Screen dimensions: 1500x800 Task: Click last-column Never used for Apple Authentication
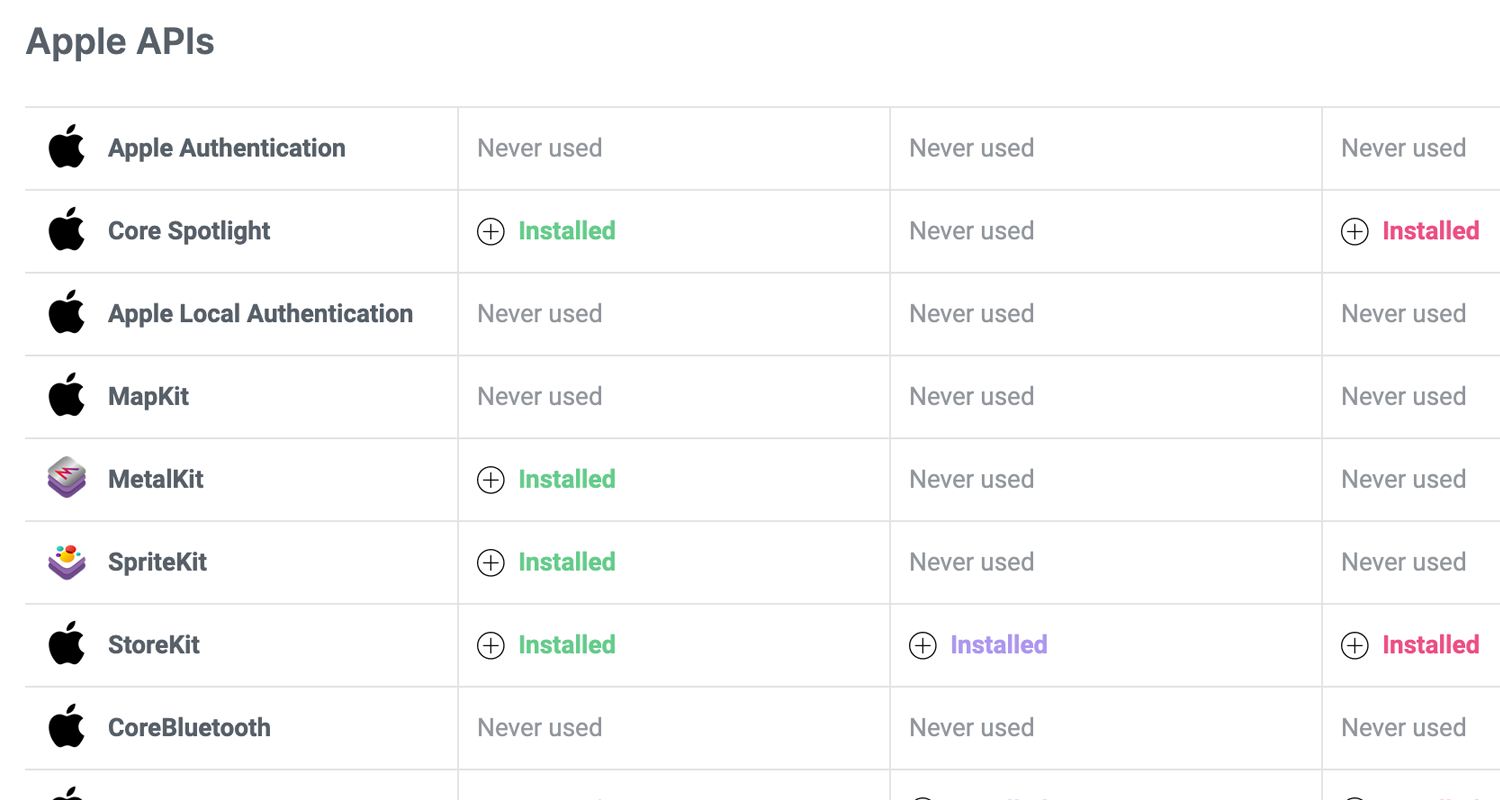pyautogui.click(x=1404, y=148)
